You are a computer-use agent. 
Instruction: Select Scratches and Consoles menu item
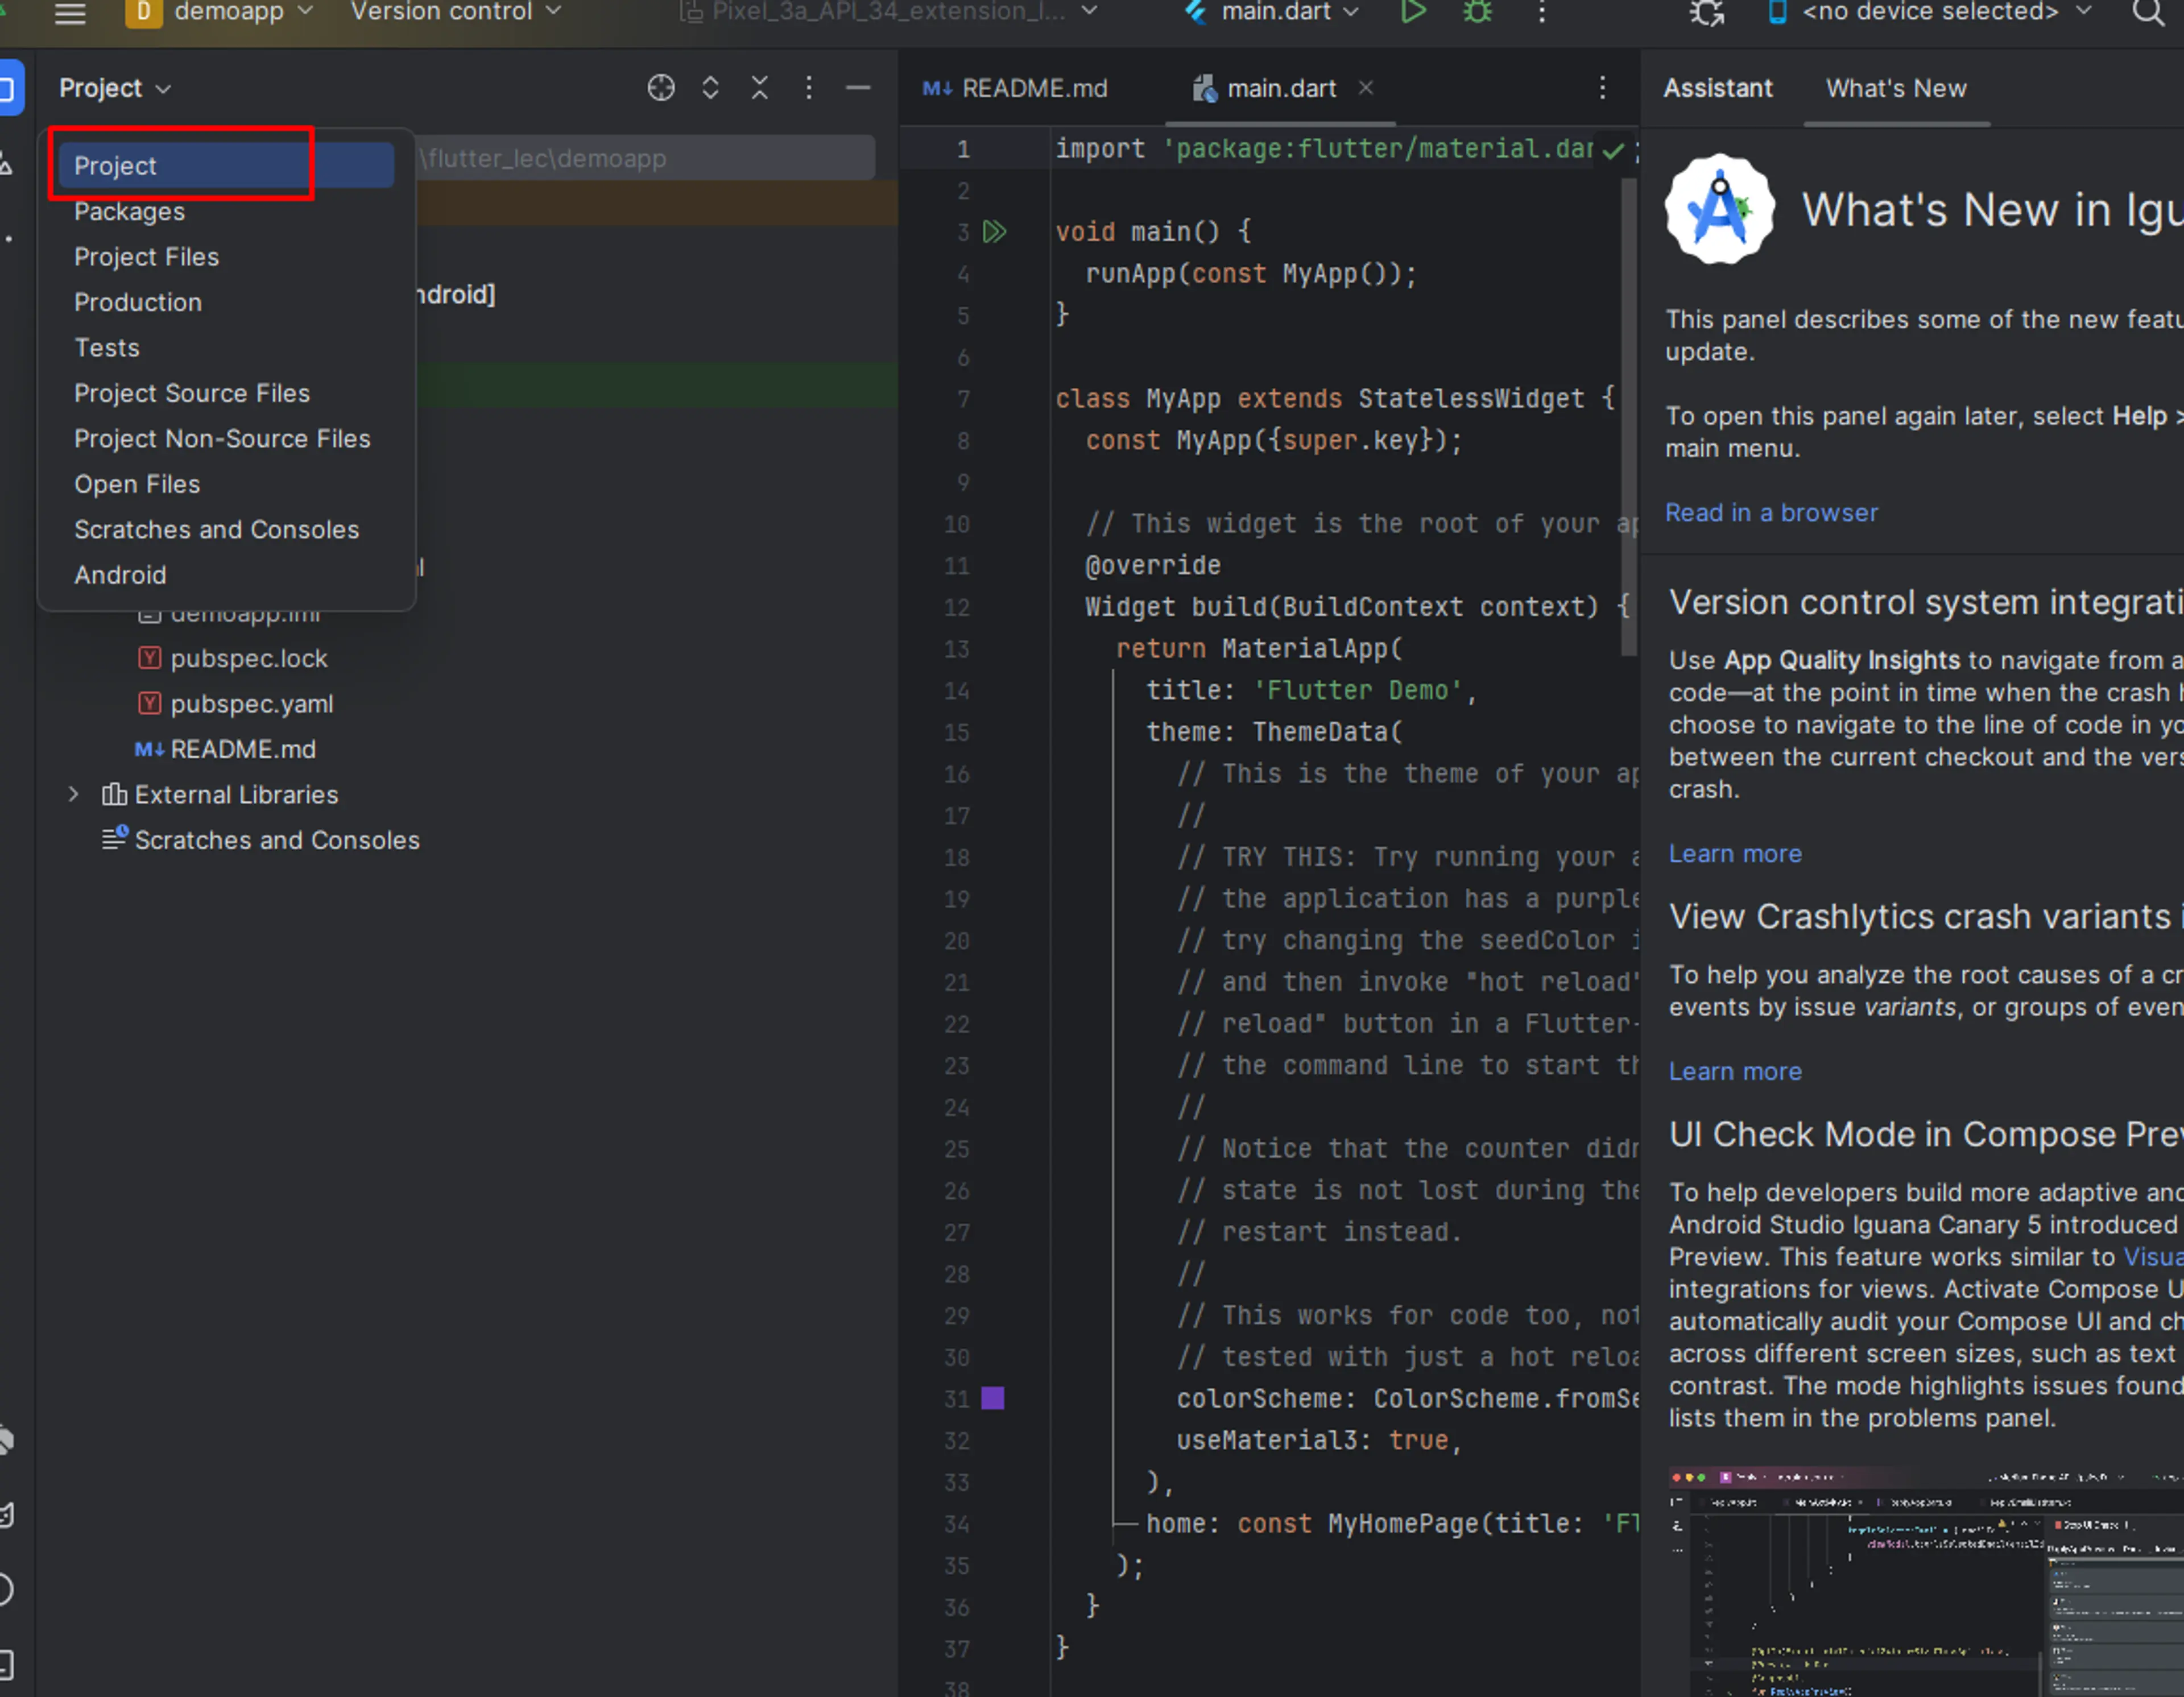point(216,528)
